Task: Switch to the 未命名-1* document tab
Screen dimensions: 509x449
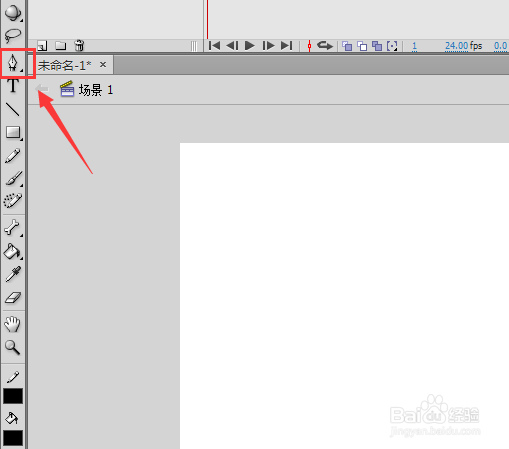Action: click(64, 65)
